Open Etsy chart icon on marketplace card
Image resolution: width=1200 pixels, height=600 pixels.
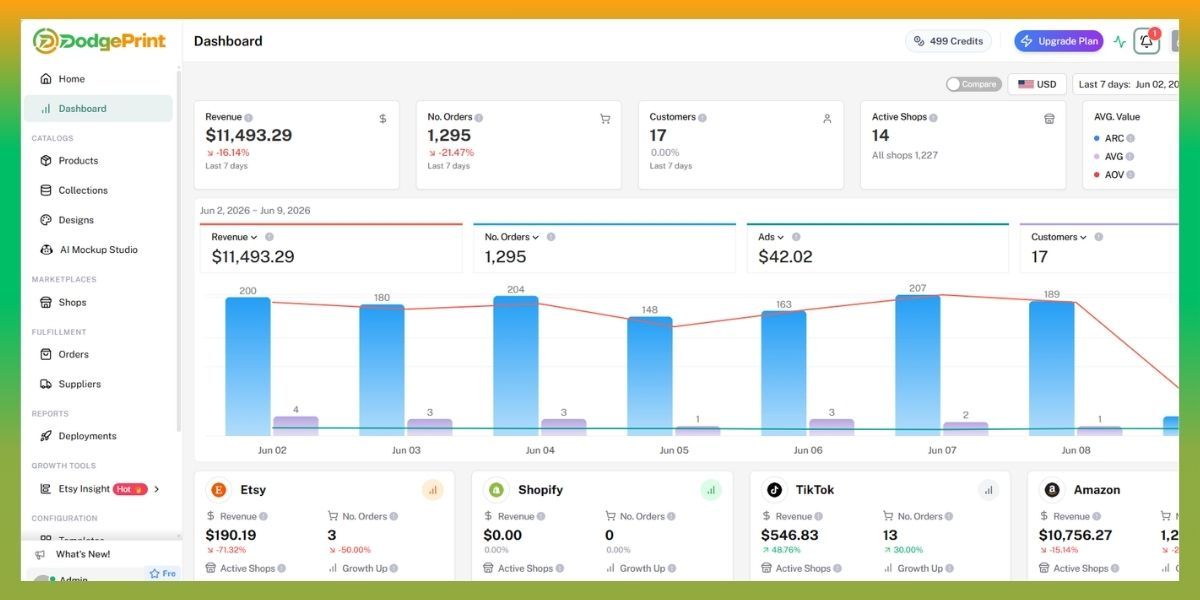click(x=432, y=490)
